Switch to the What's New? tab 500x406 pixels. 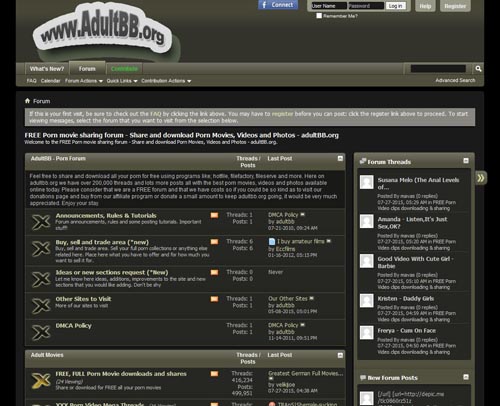click(x=47, y=69)
